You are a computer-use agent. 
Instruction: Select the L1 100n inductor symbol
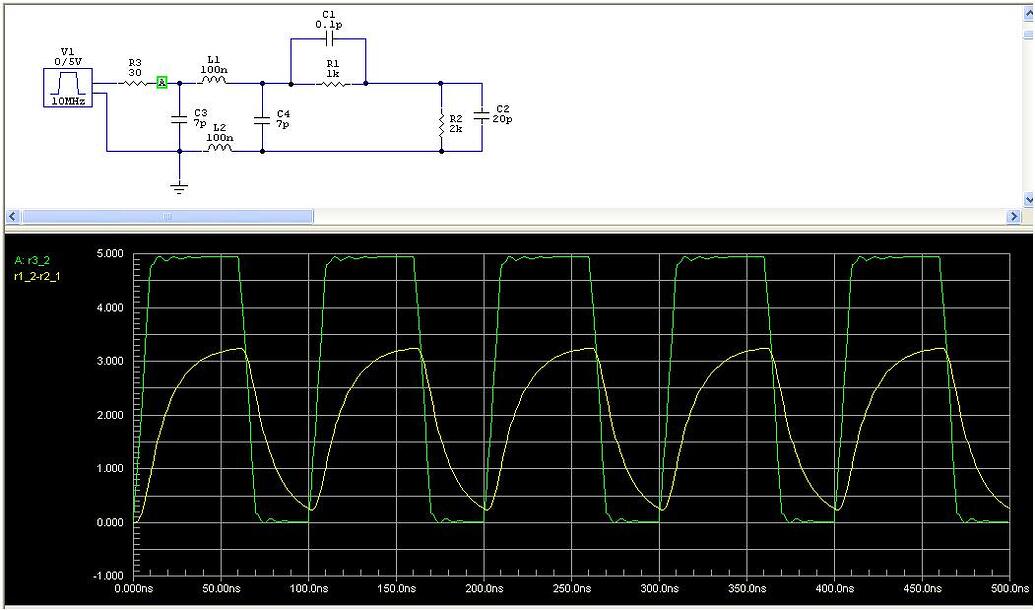point(212,79)
